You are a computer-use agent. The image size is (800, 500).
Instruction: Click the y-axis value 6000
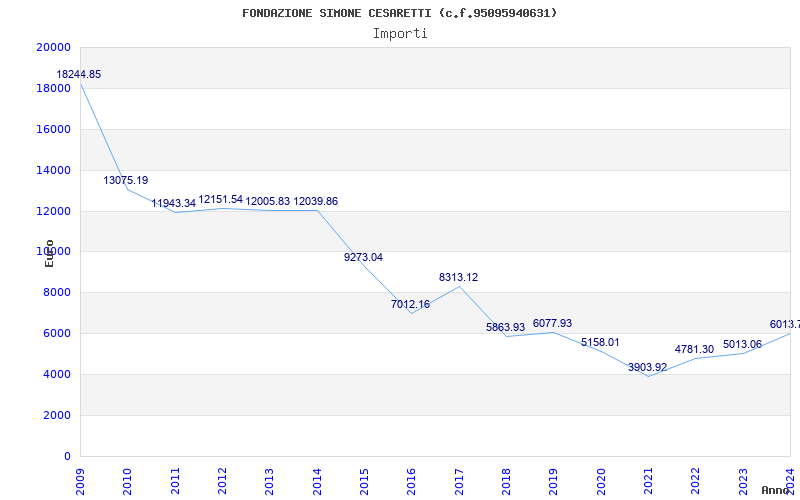point(56,333)
